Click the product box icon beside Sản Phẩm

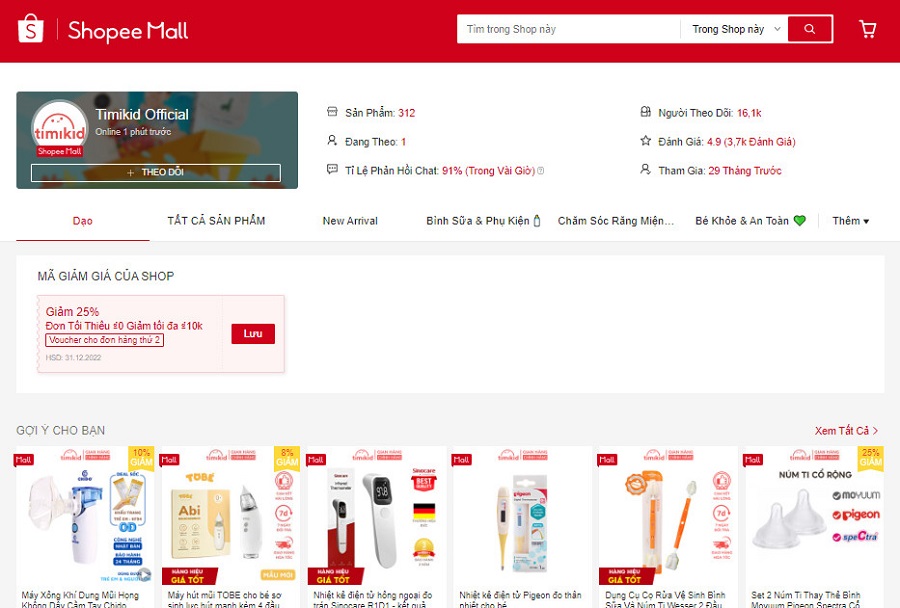(x=333, y=113)
